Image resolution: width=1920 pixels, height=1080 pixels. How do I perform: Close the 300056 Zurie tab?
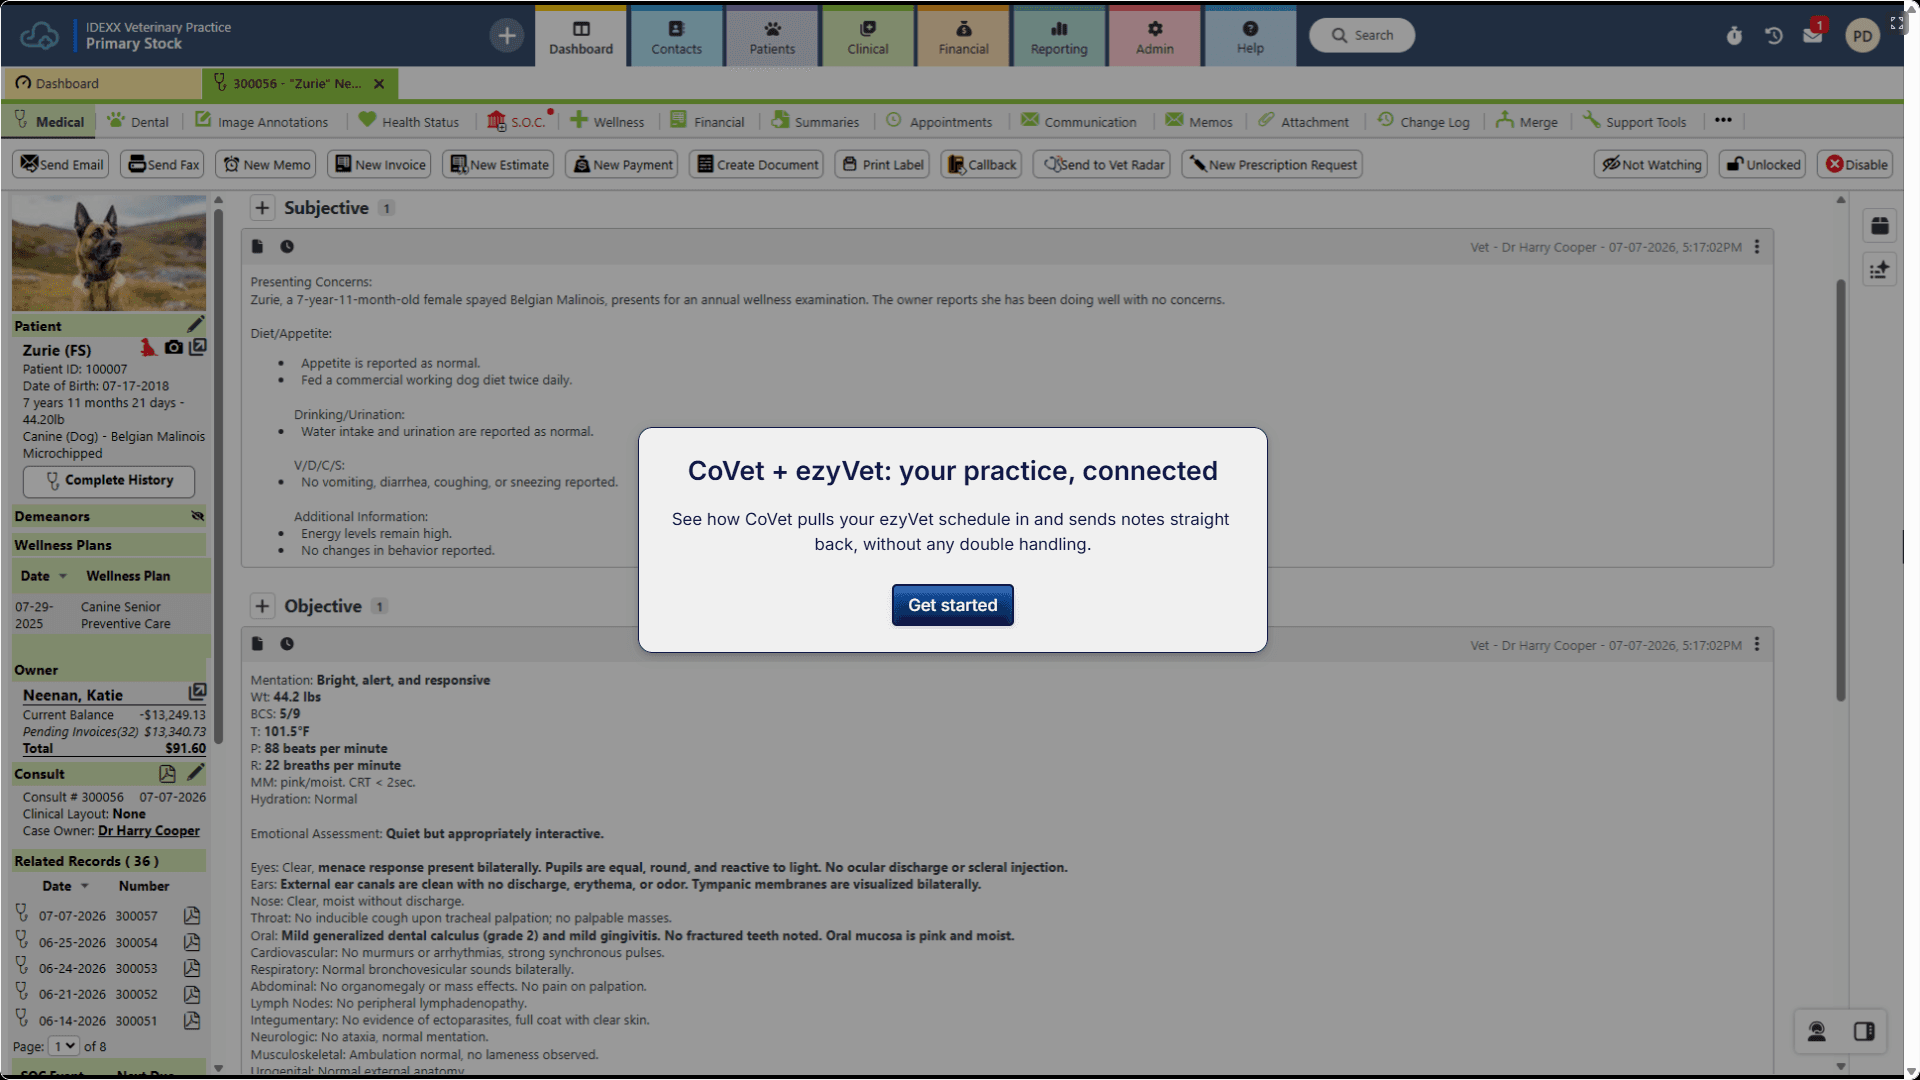point(379,84)
